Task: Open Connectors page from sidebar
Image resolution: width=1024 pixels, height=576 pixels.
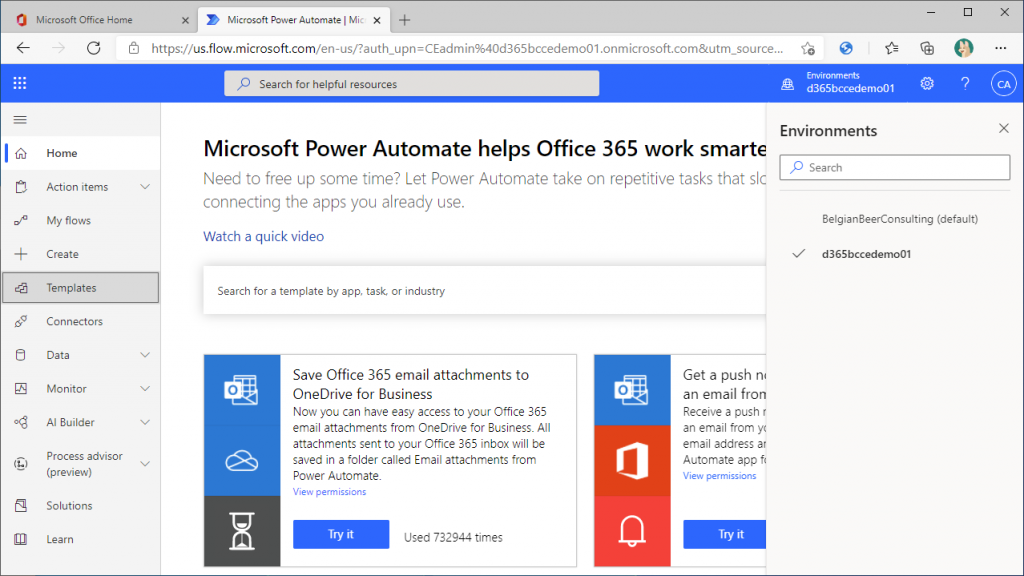Action: point(74,321)
